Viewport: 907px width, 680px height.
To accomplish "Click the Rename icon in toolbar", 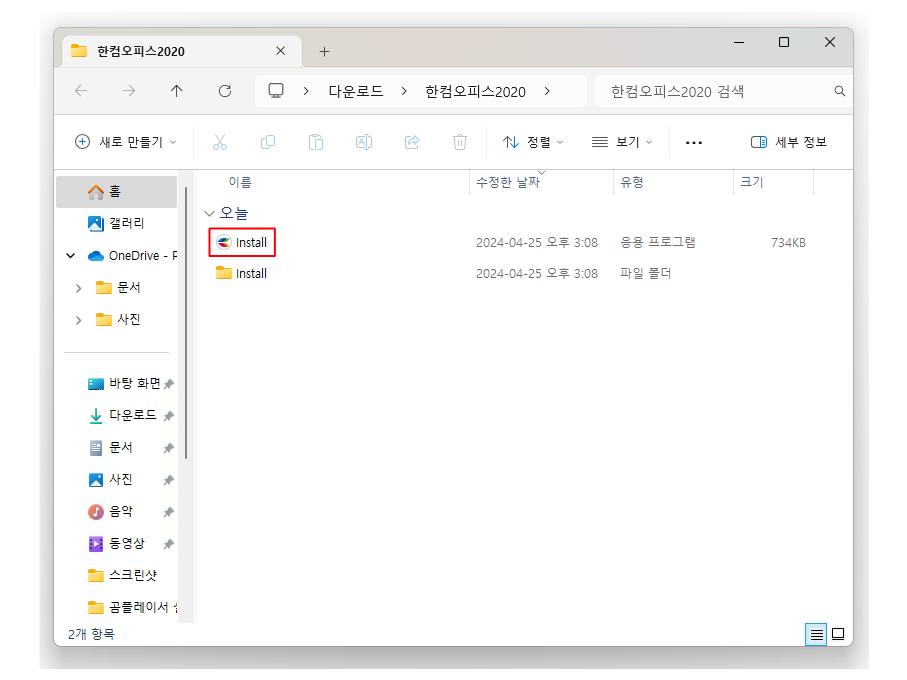I will pos(364,142).
